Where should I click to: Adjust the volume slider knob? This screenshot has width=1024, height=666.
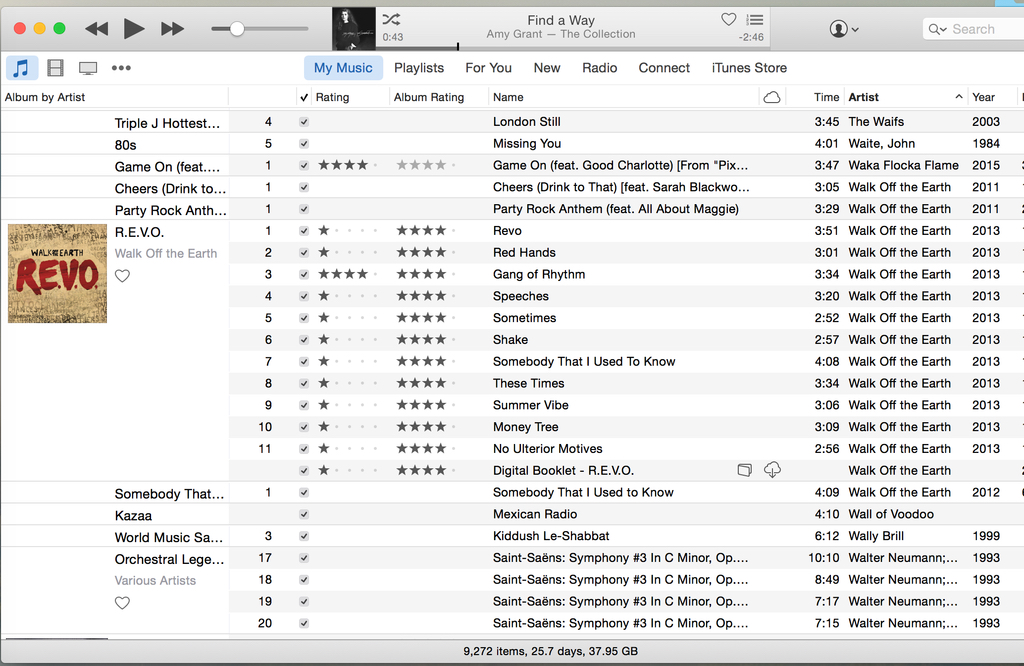[237, 29]
